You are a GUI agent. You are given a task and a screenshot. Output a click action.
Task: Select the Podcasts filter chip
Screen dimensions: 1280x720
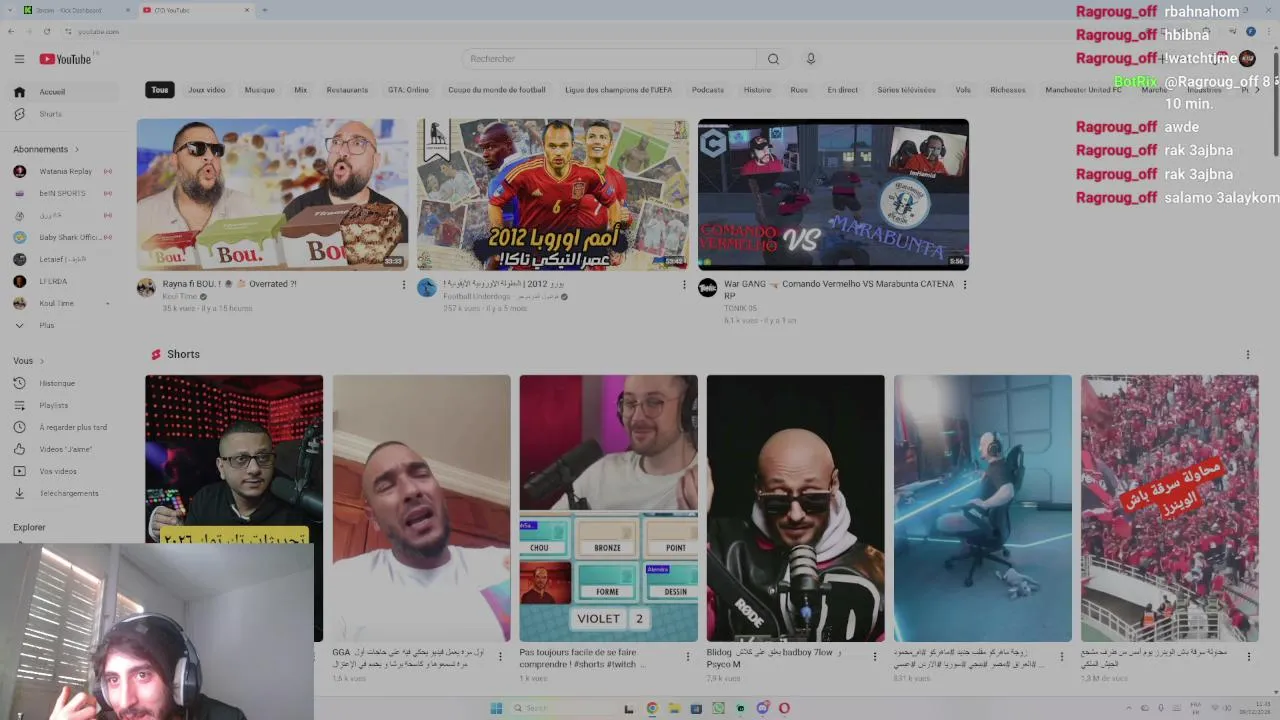point(708,90)
